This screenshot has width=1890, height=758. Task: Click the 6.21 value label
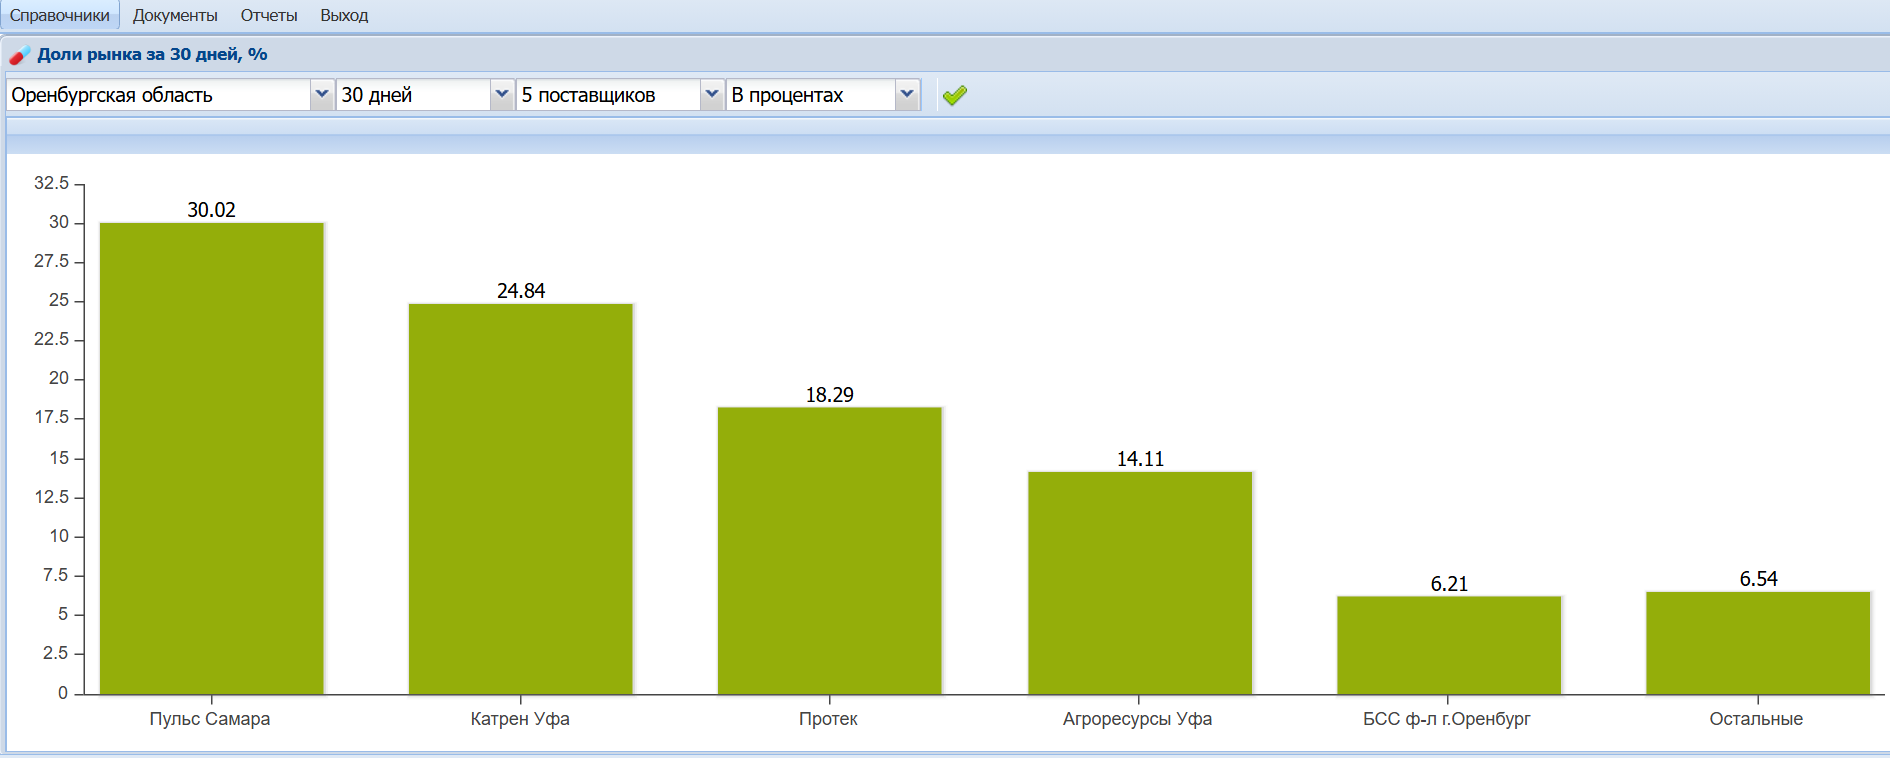click(x=1449, y=584)
